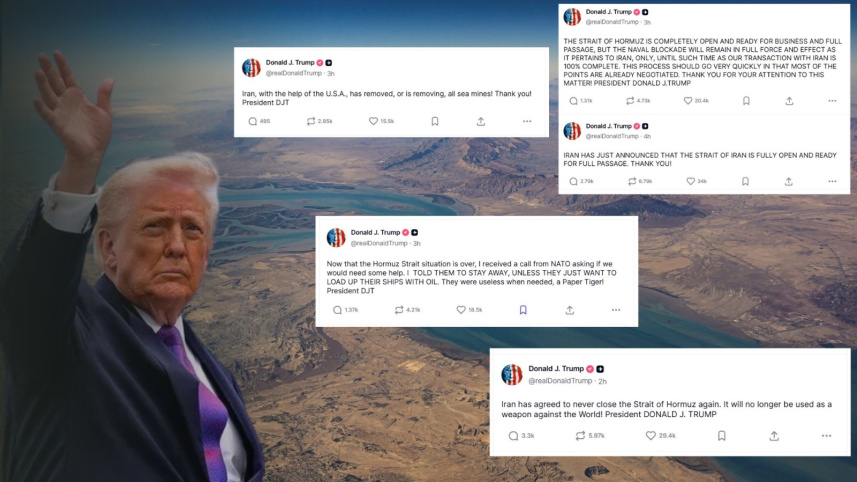Click the share icon on the naval blockade post

(x=789, y=101)
